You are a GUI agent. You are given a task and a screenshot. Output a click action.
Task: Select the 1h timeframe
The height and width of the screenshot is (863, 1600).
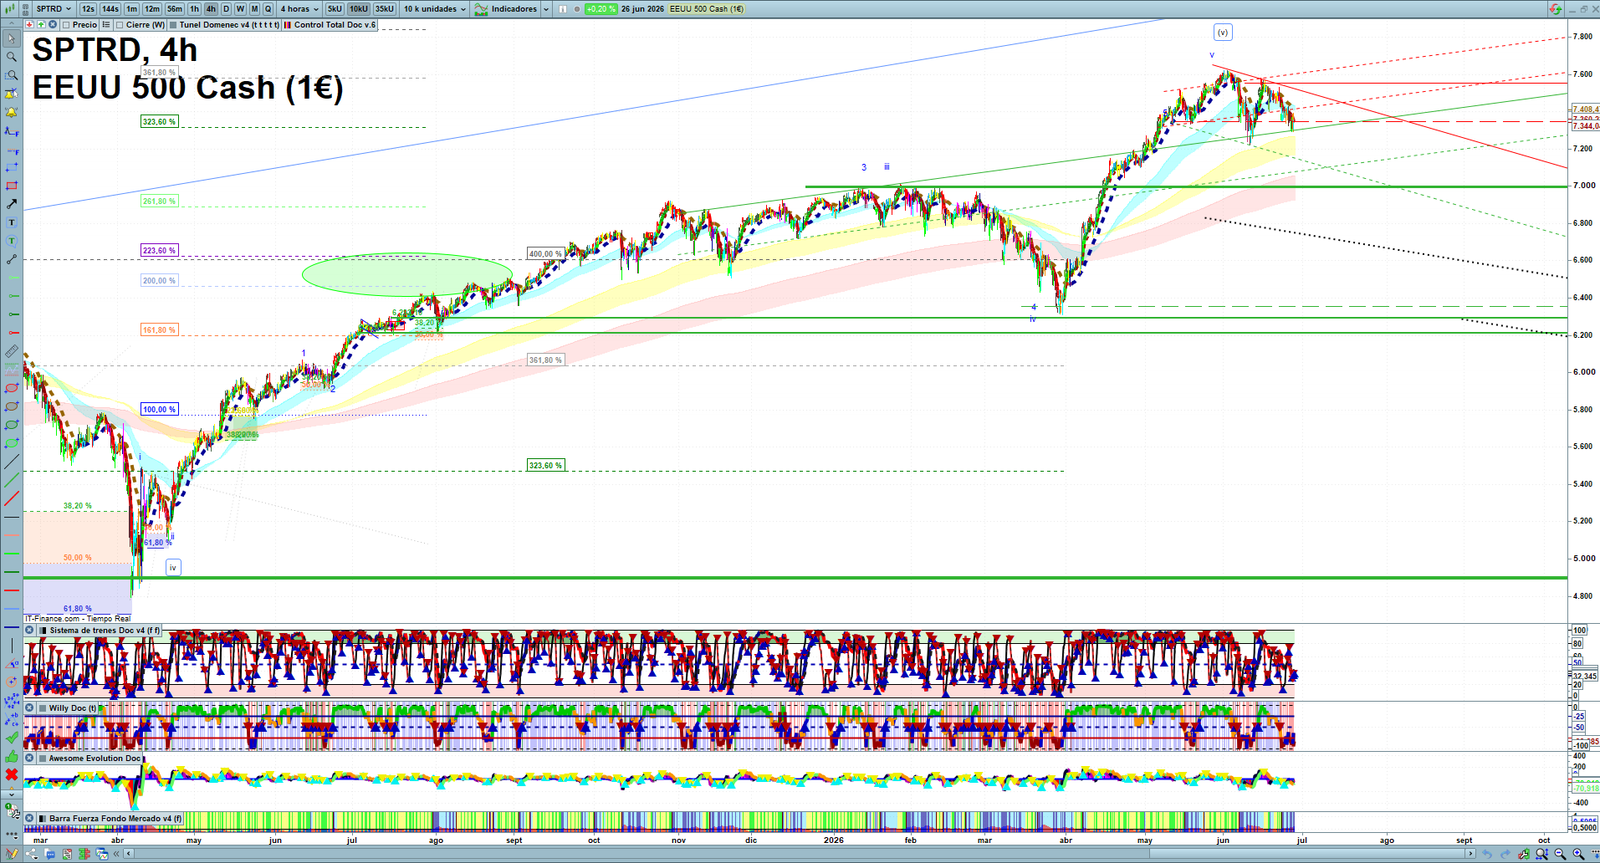(x=194, y=9)
